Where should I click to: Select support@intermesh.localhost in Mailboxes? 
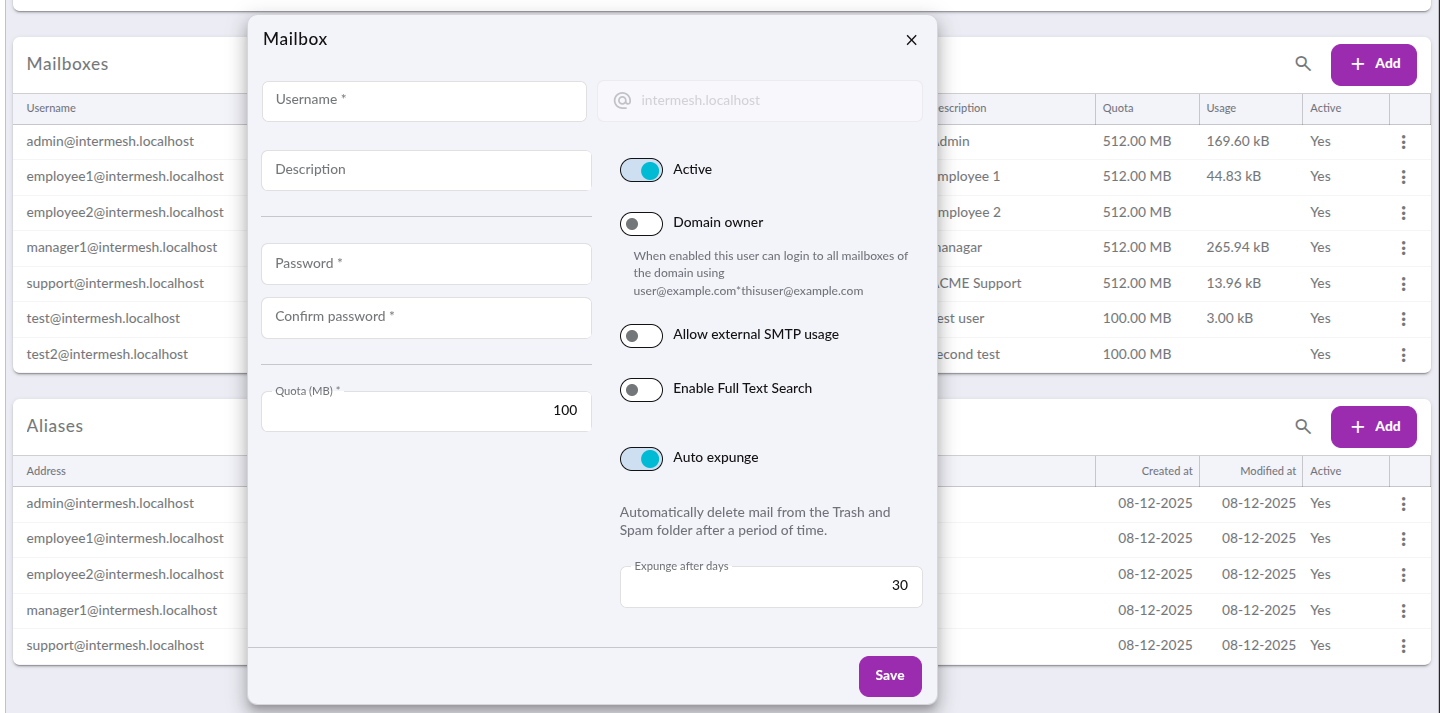(115, 284)
